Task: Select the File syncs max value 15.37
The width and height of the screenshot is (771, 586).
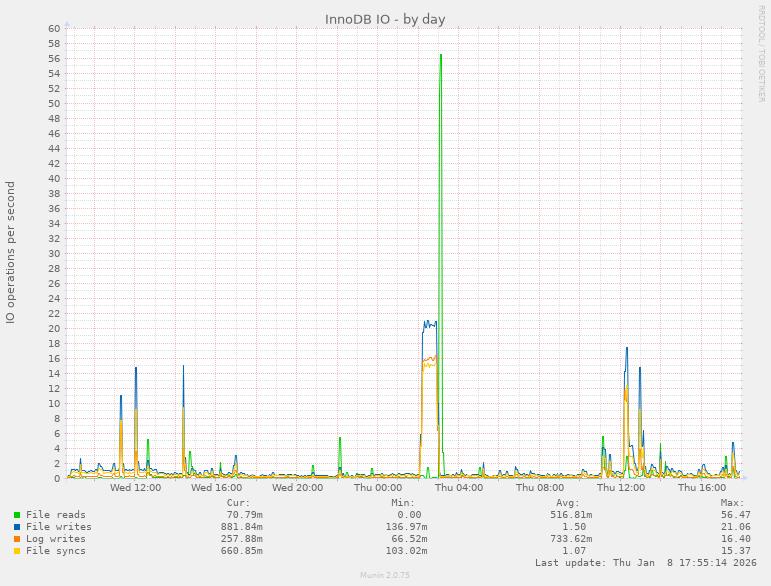Action: tap(736, 551)
